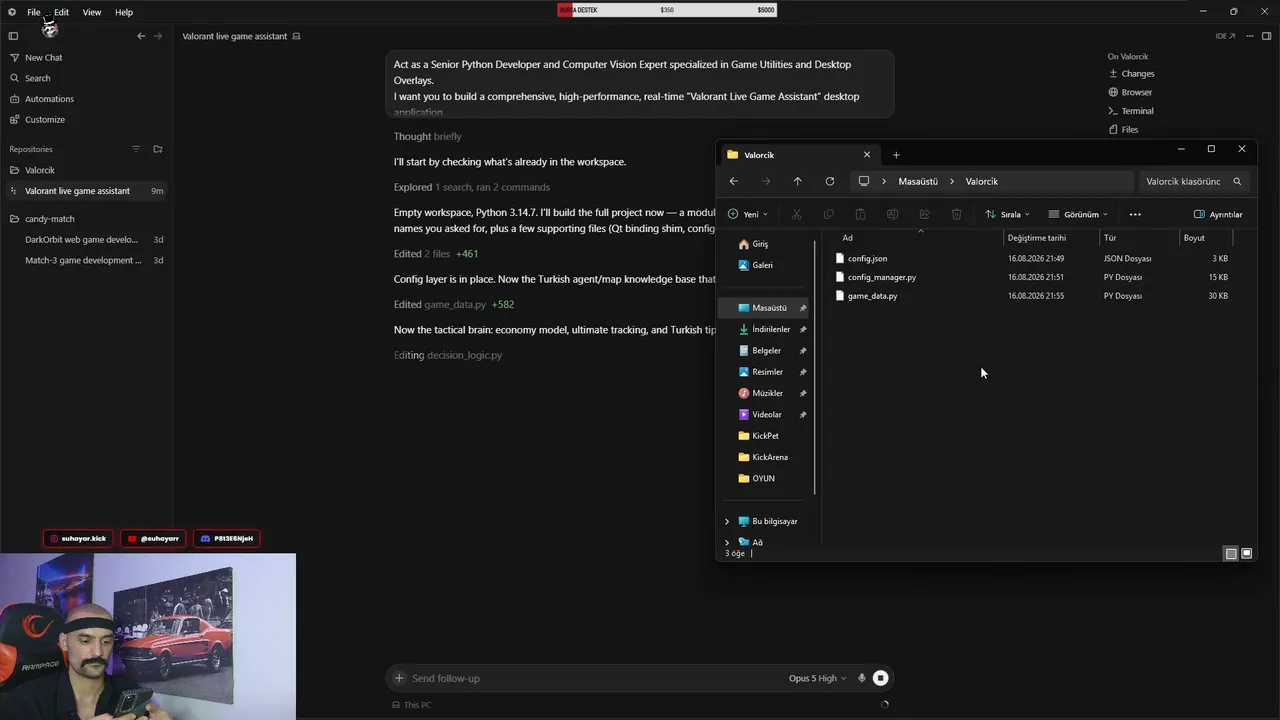Open the IDE link in the top right

pos(1225,36)
